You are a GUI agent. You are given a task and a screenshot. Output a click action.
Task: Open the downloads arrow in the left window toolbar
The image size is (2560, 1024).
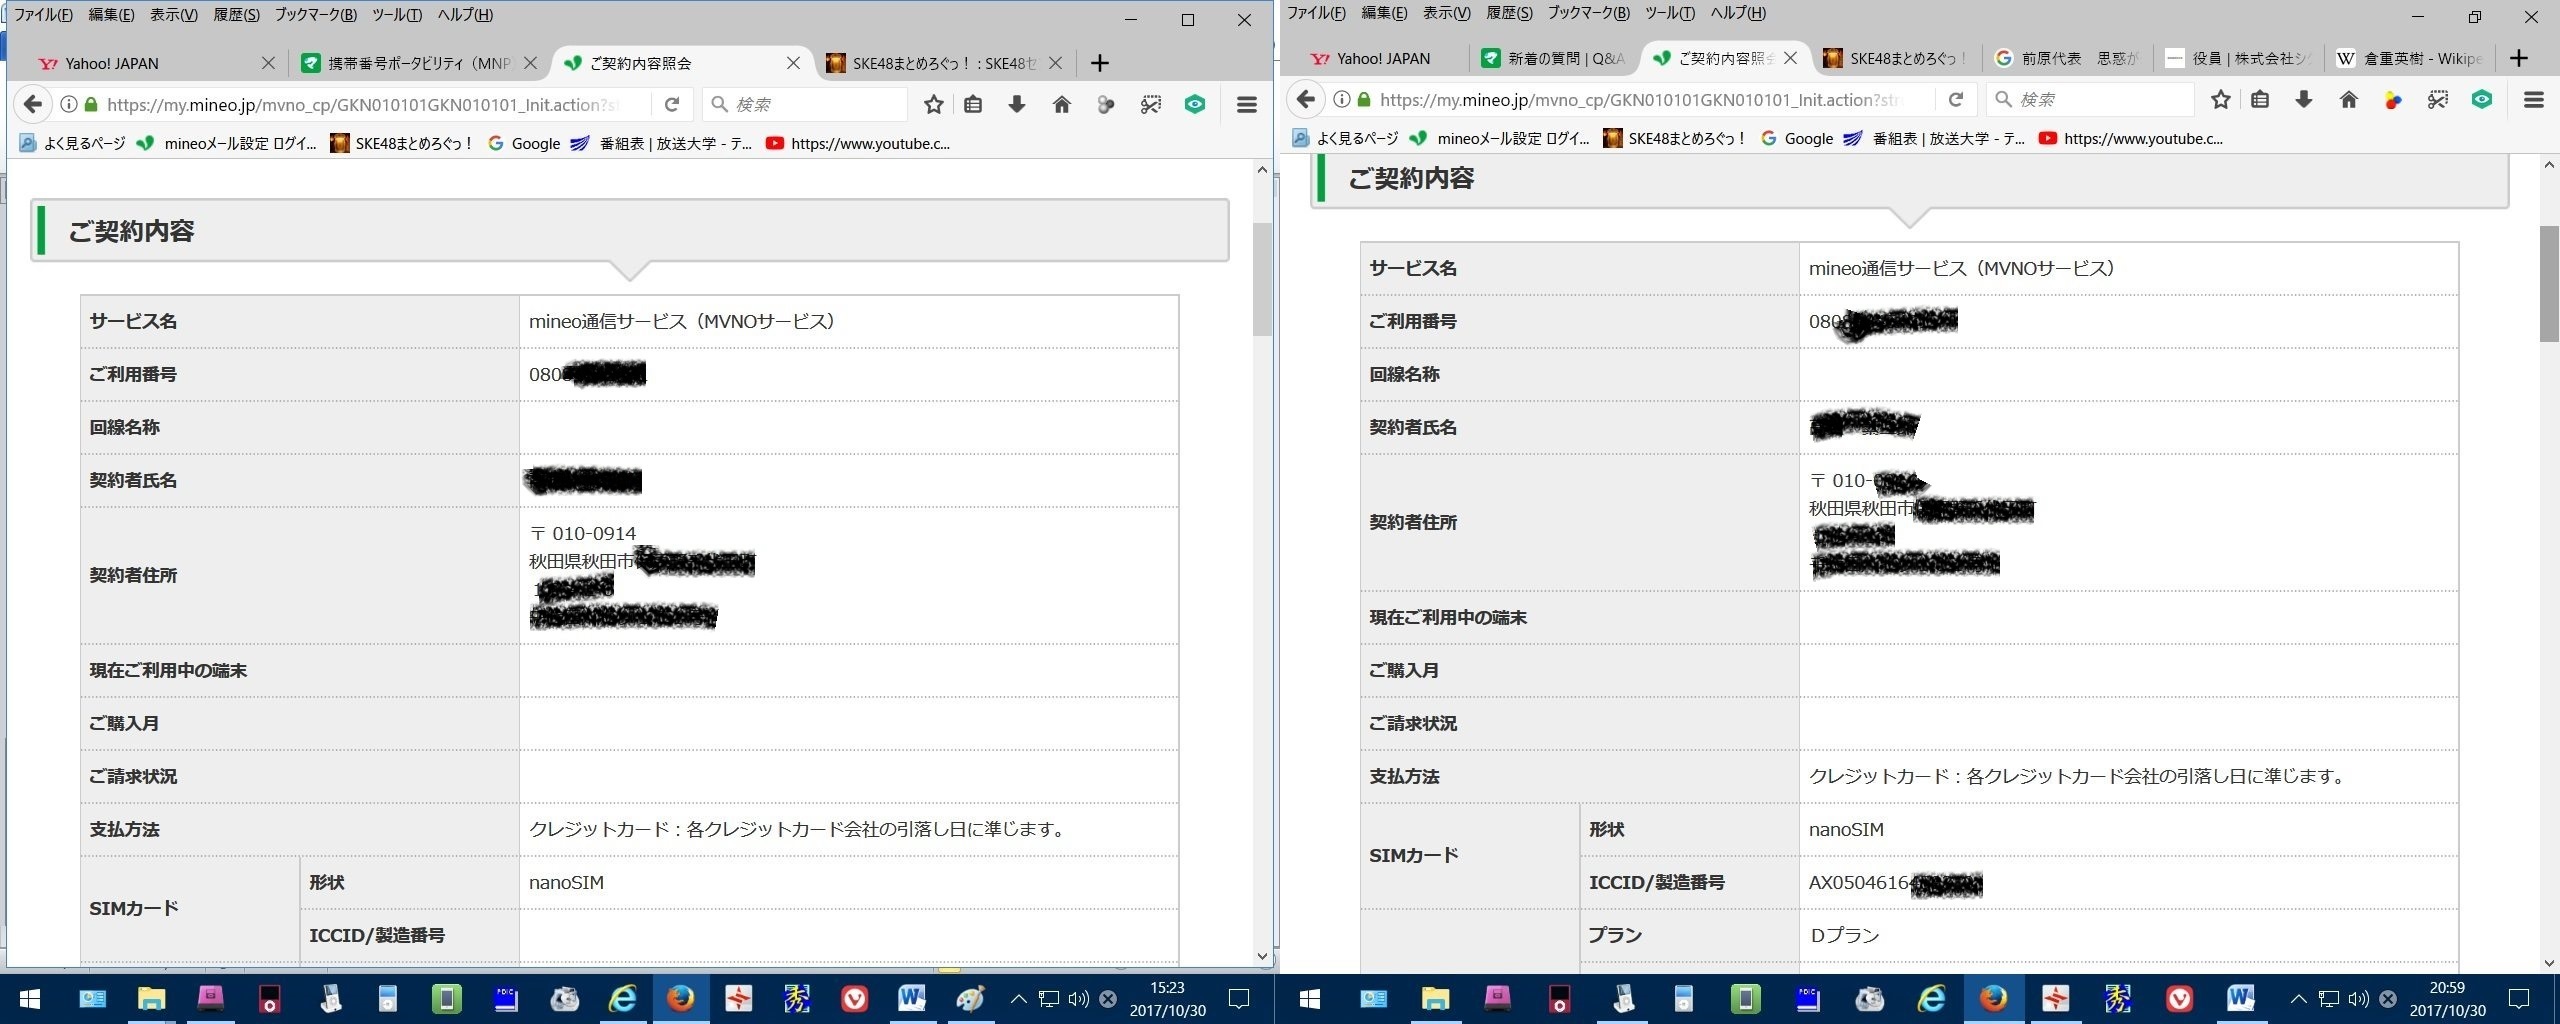1017,104
